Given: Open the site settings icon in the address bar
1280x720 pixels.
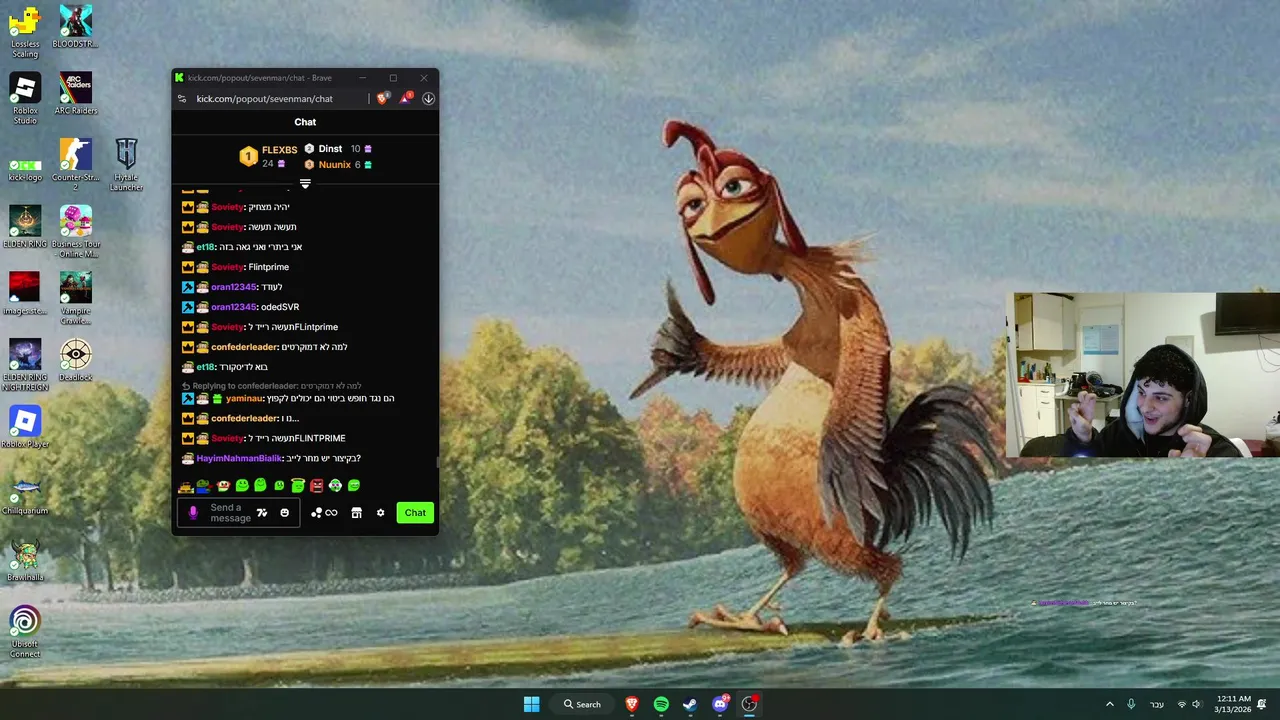Looking at the screenshot, I should tap(182, 99).
